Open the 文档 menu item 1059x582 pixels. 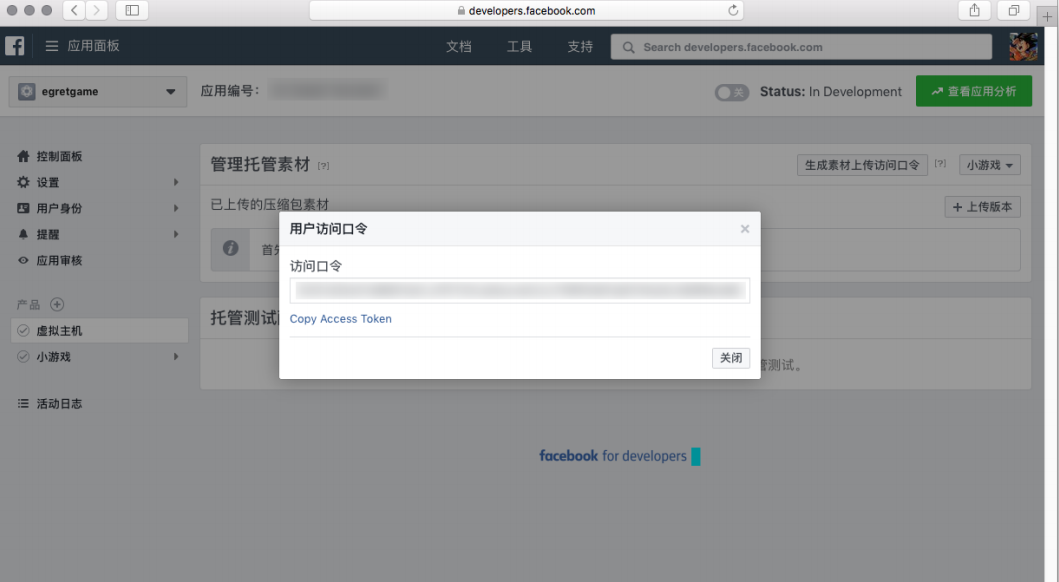pyautogui.click(x=459, y=46)
